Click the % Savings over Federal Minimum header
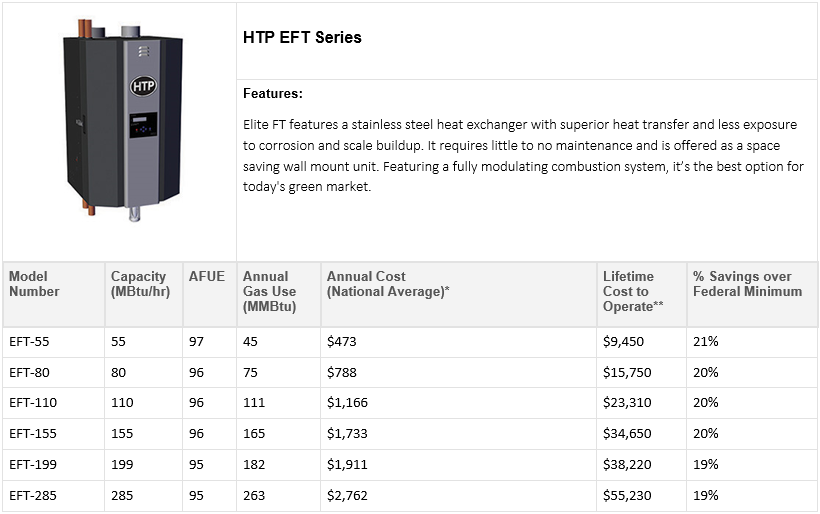820x514 pixels. pyautogui.click(x=747, y=284)
